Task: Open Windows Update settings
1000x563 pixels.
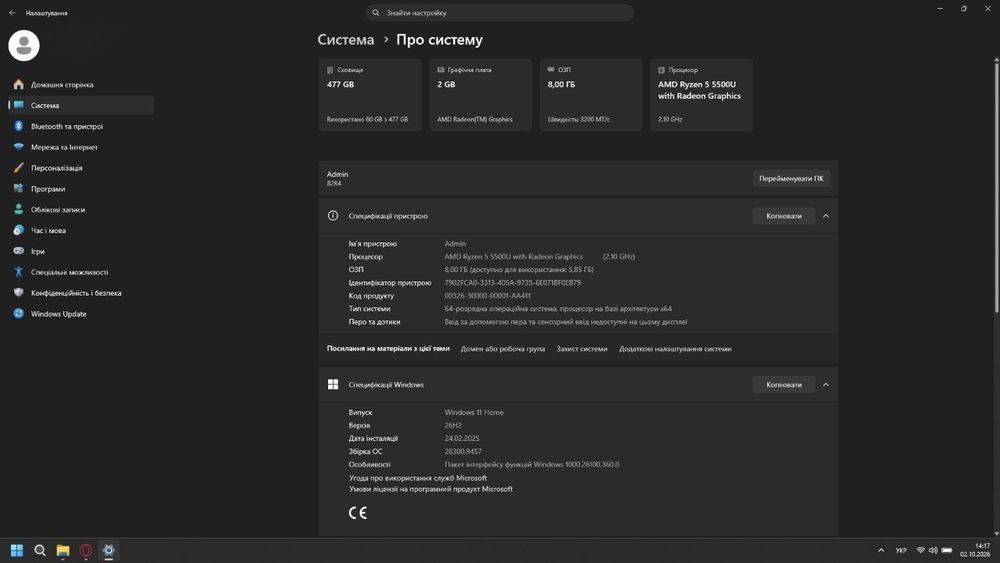Action: [x=81, y=314]
